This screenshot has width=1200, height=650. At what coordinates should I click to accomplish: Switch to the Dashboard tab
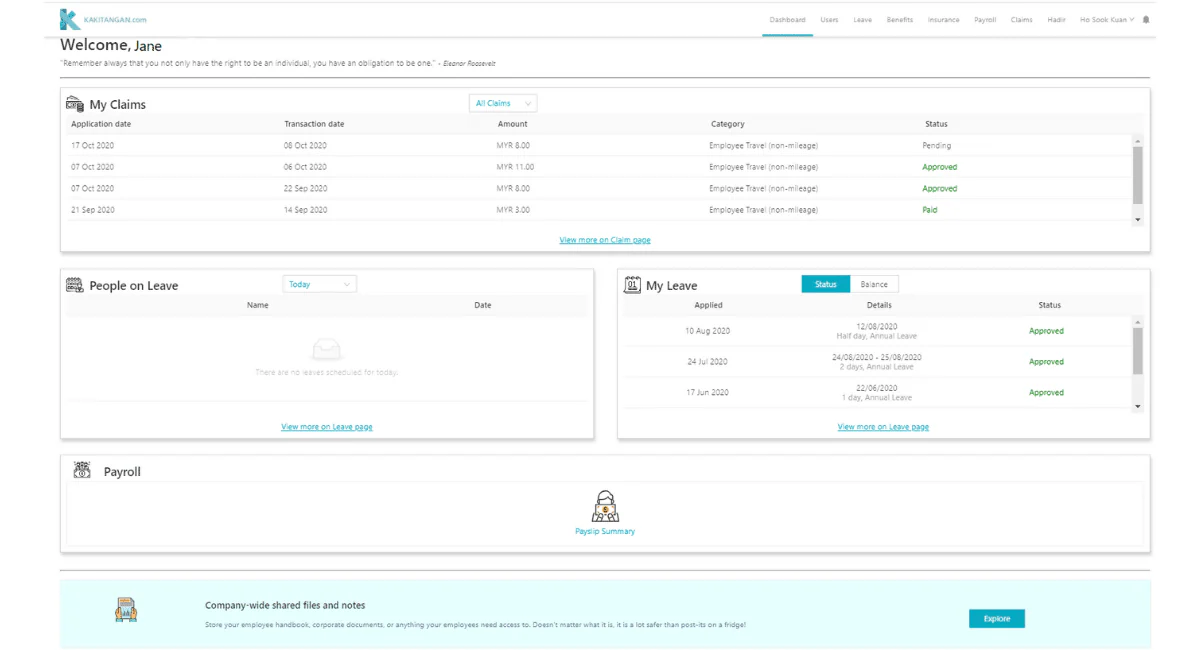click(787, 19)
